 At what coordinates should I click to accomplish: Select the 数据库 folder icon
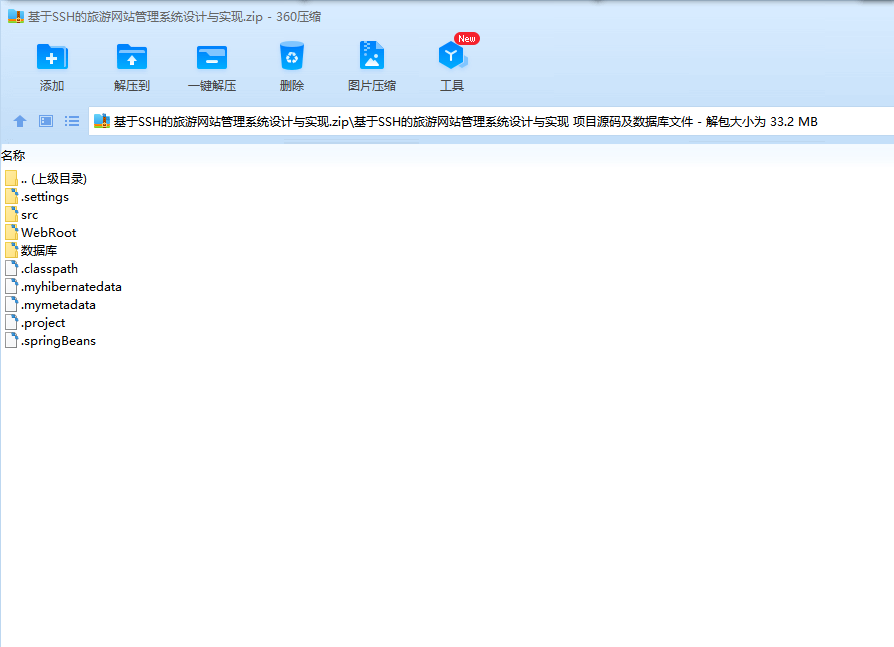(x=11, y=250)
